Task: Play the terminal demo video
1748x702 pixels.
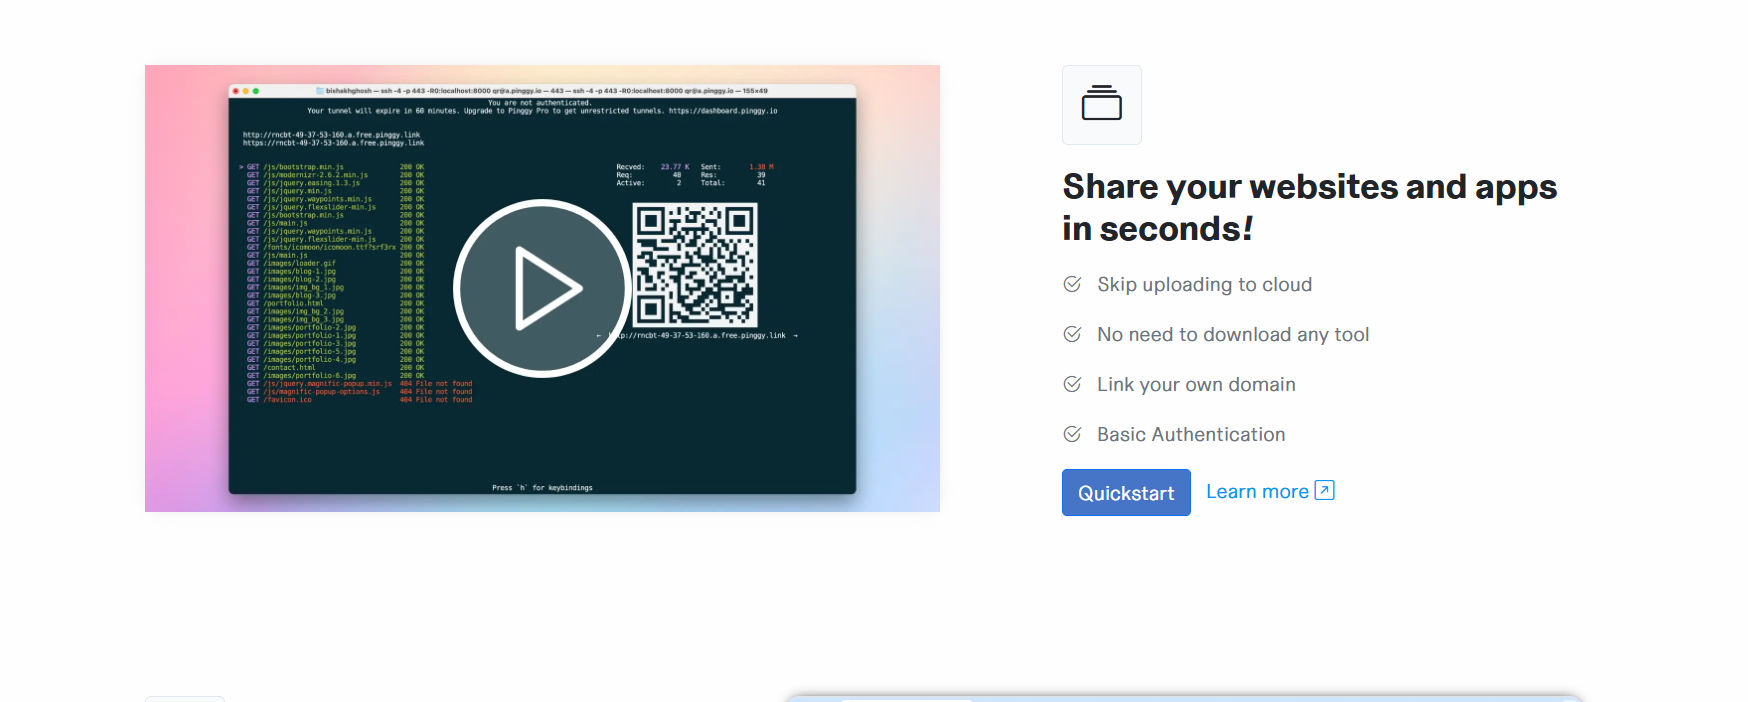Action: tap(542, 288)
